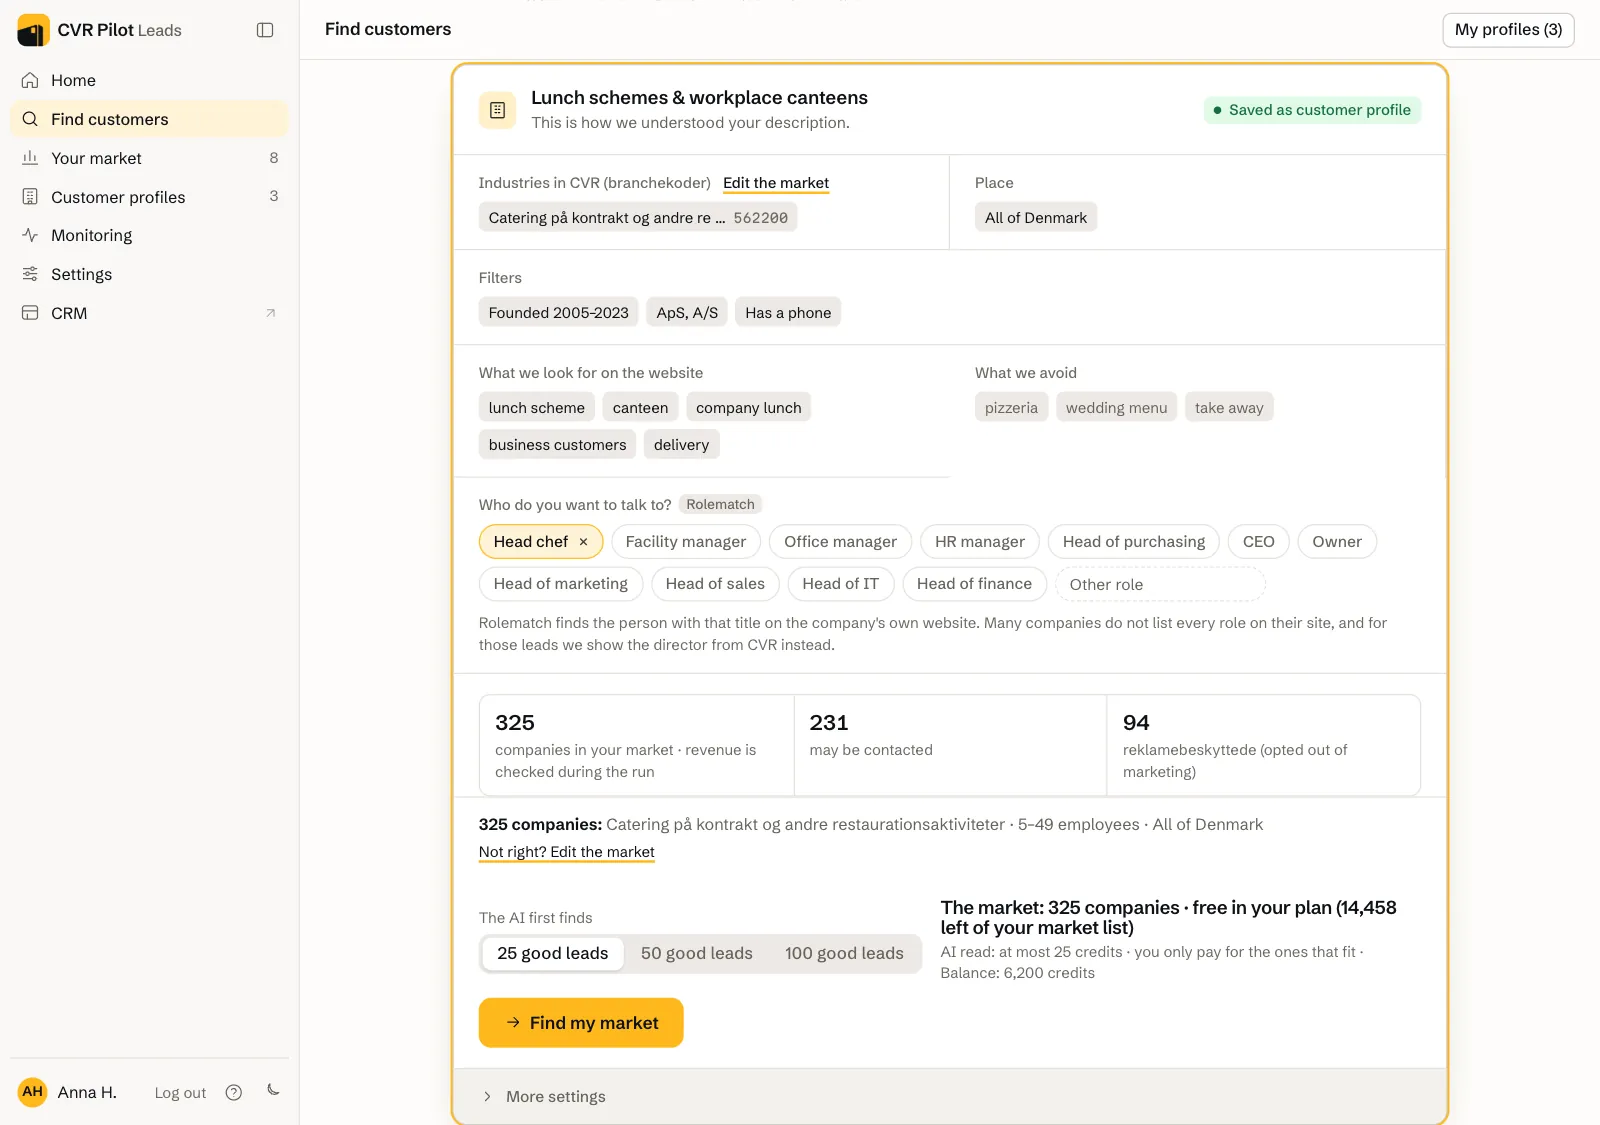Click the CVR Pilot logo icon

point(33,30)
